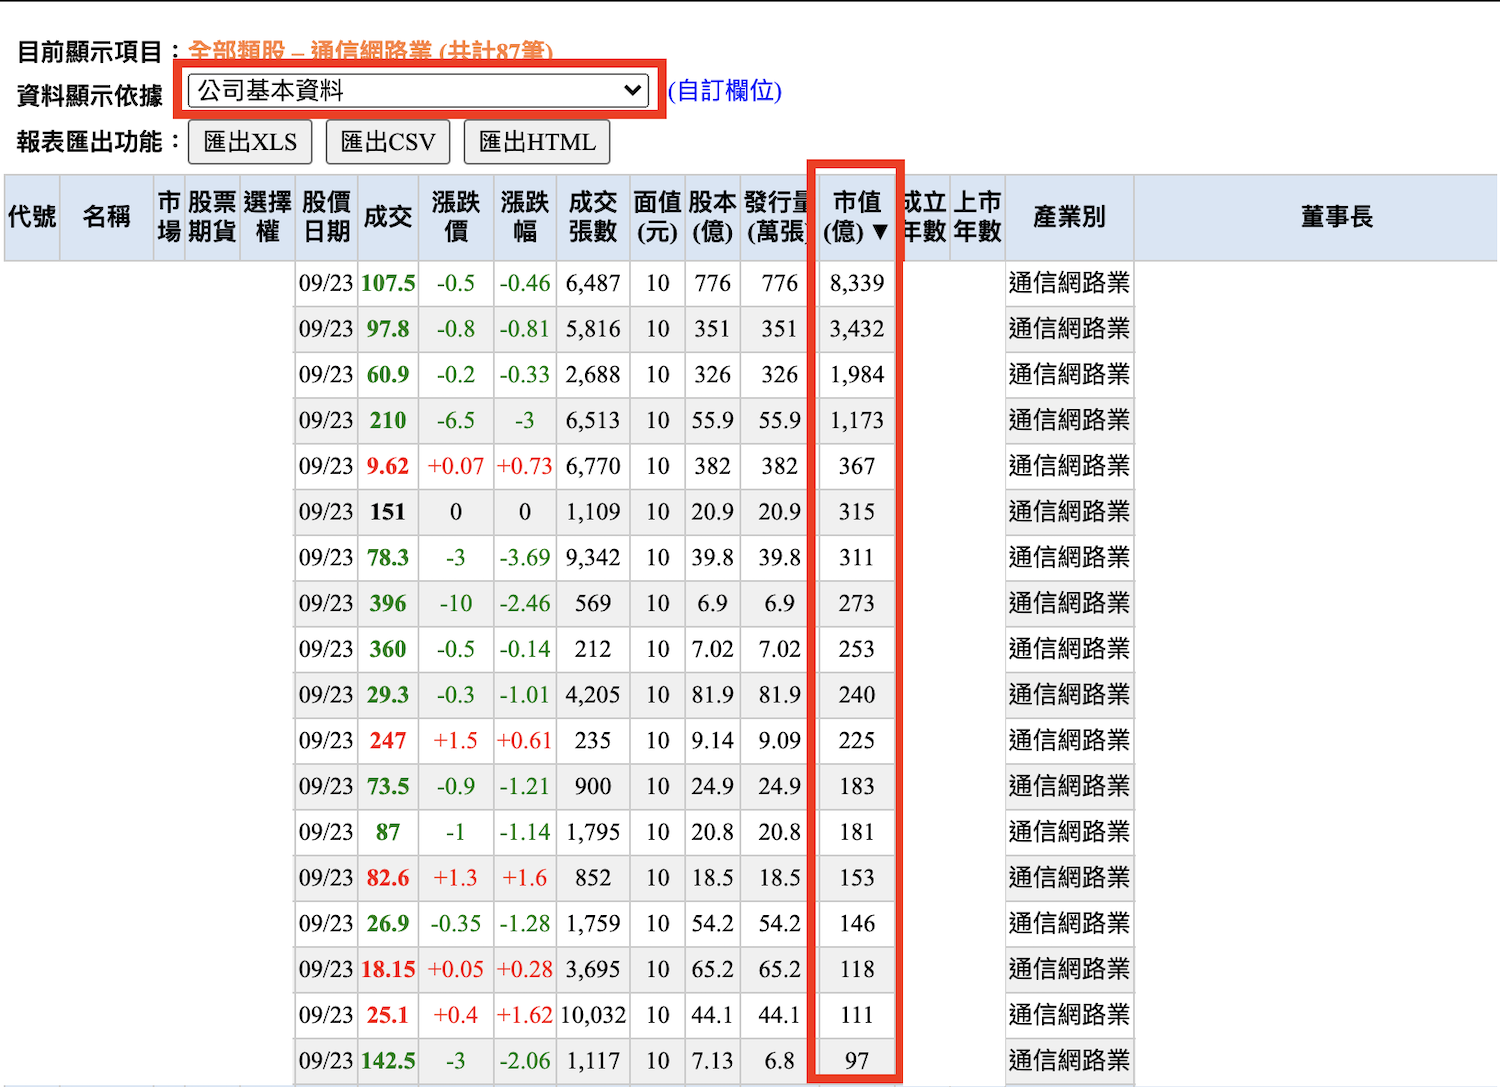This screenshot has width=1500, height=1087.
Task: Sort by the 市值(億) column header
Action: click(x=856, y=217)
